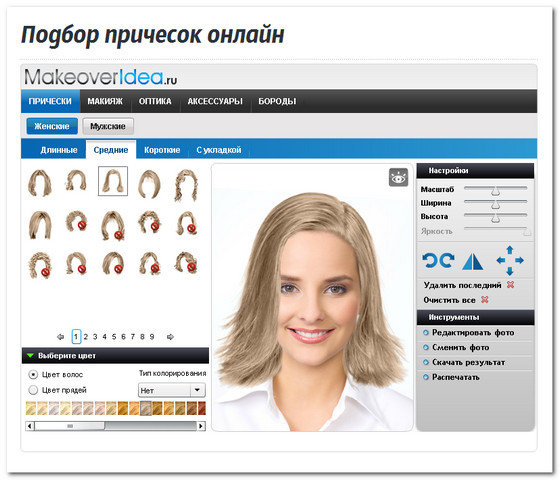
Task: Click red X next to Удалить последний
Action: [511, 285]
